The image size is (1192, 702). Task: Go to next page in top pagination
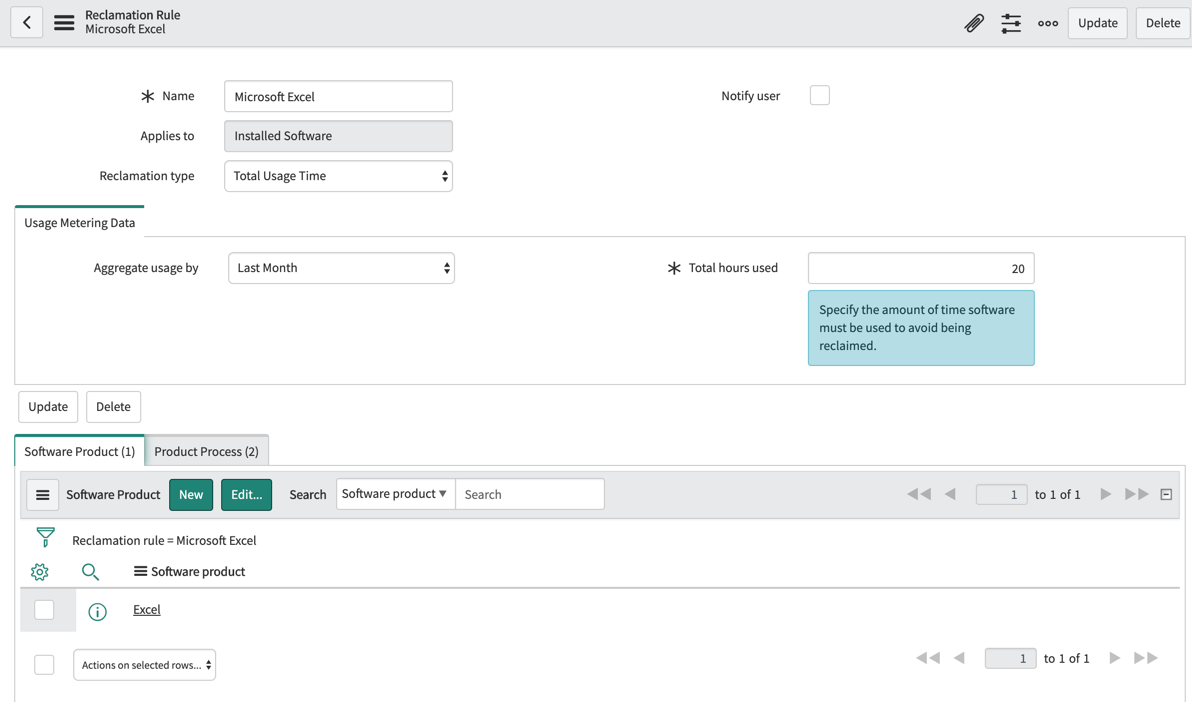click(1105, 494)
